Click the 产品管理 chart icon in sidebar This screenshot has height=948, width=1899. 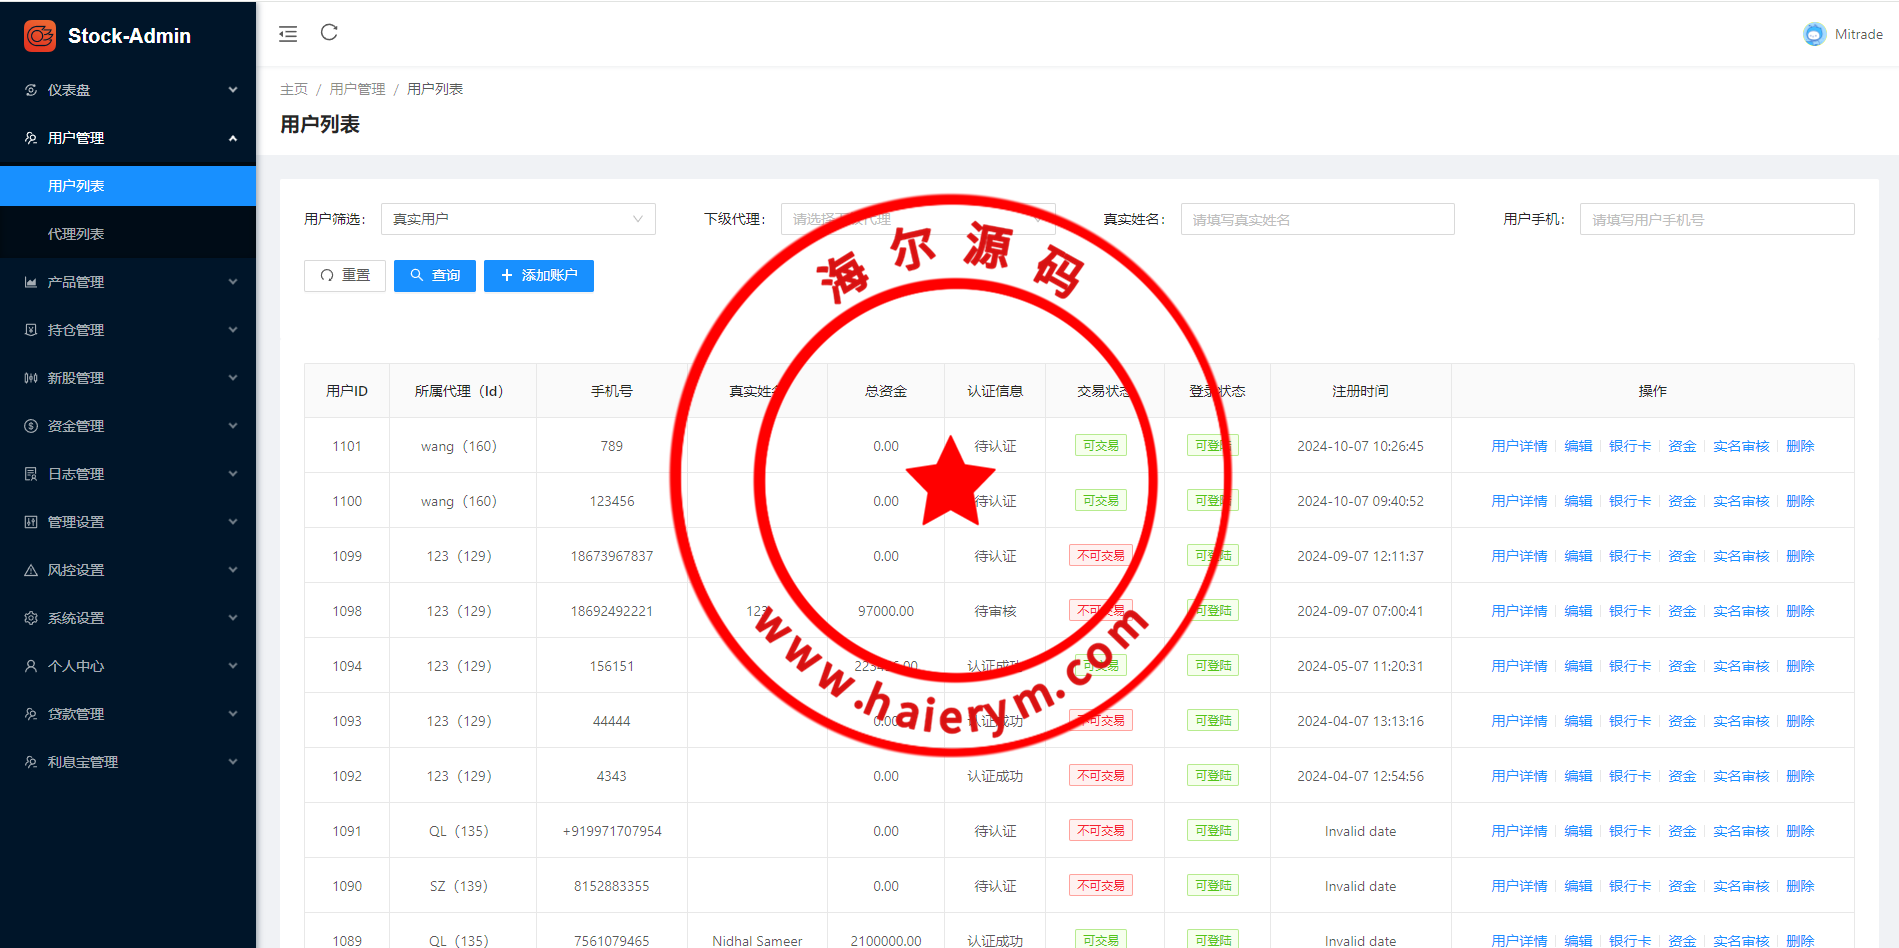31,282
